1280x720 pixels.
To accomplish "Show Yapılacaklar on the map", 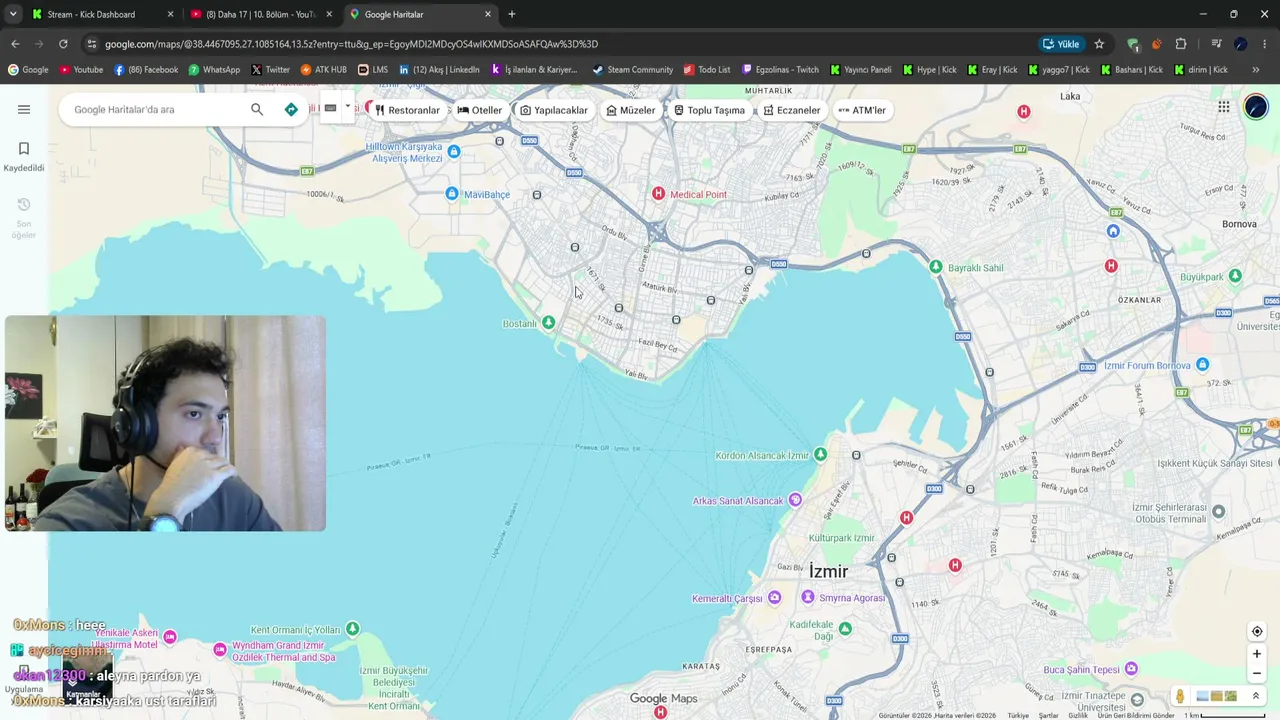I will (x=554, y=110).
